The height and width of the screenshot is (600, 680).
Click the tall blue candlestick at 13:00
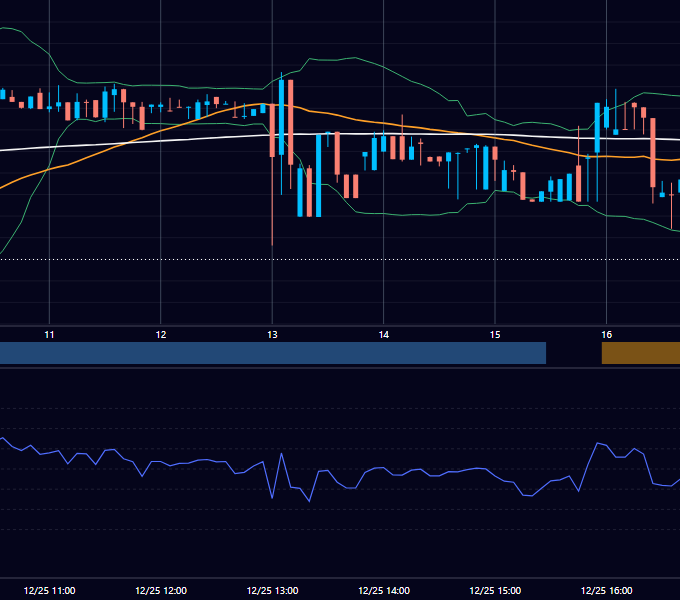coord(281,117)
